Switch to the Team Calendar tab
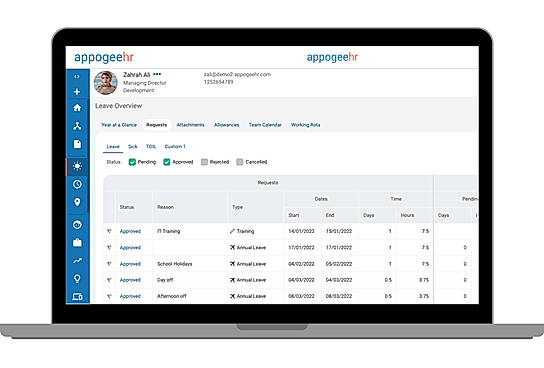The height and width of the screenshot is (368, 544). pos(265,125)
